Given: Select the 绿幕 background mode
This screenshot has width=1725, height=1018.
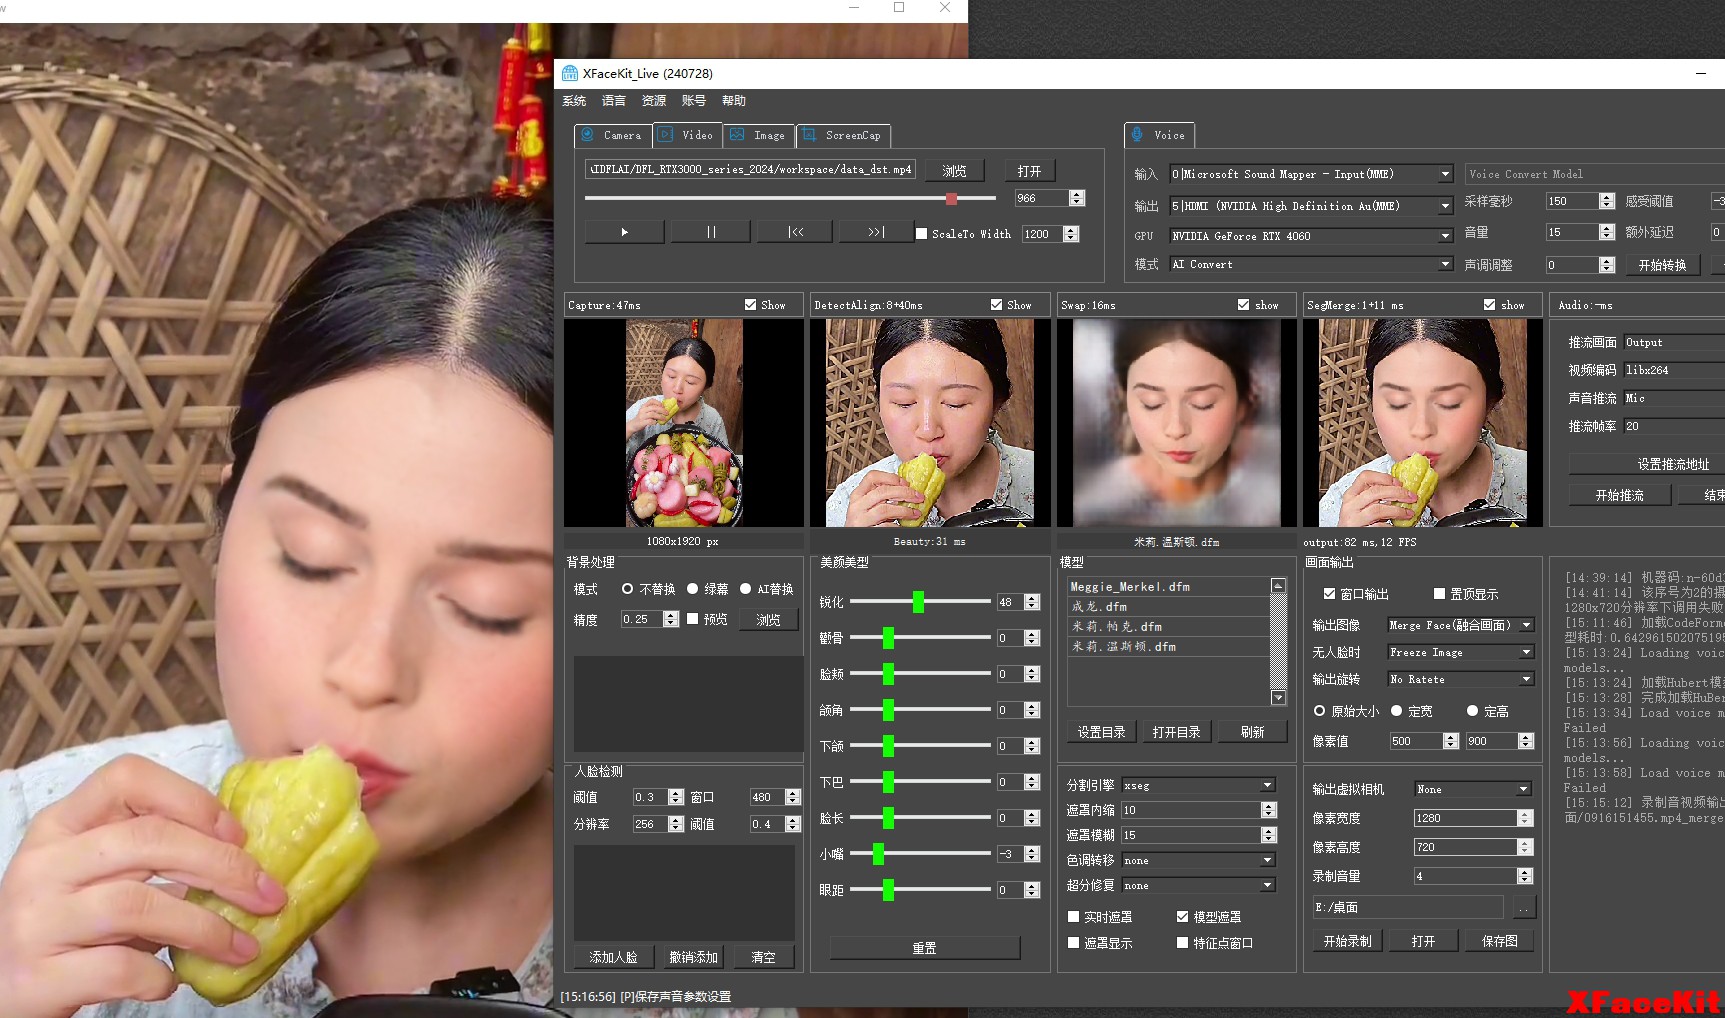Looking at the screenshot, I should click(x=692, y=589).
